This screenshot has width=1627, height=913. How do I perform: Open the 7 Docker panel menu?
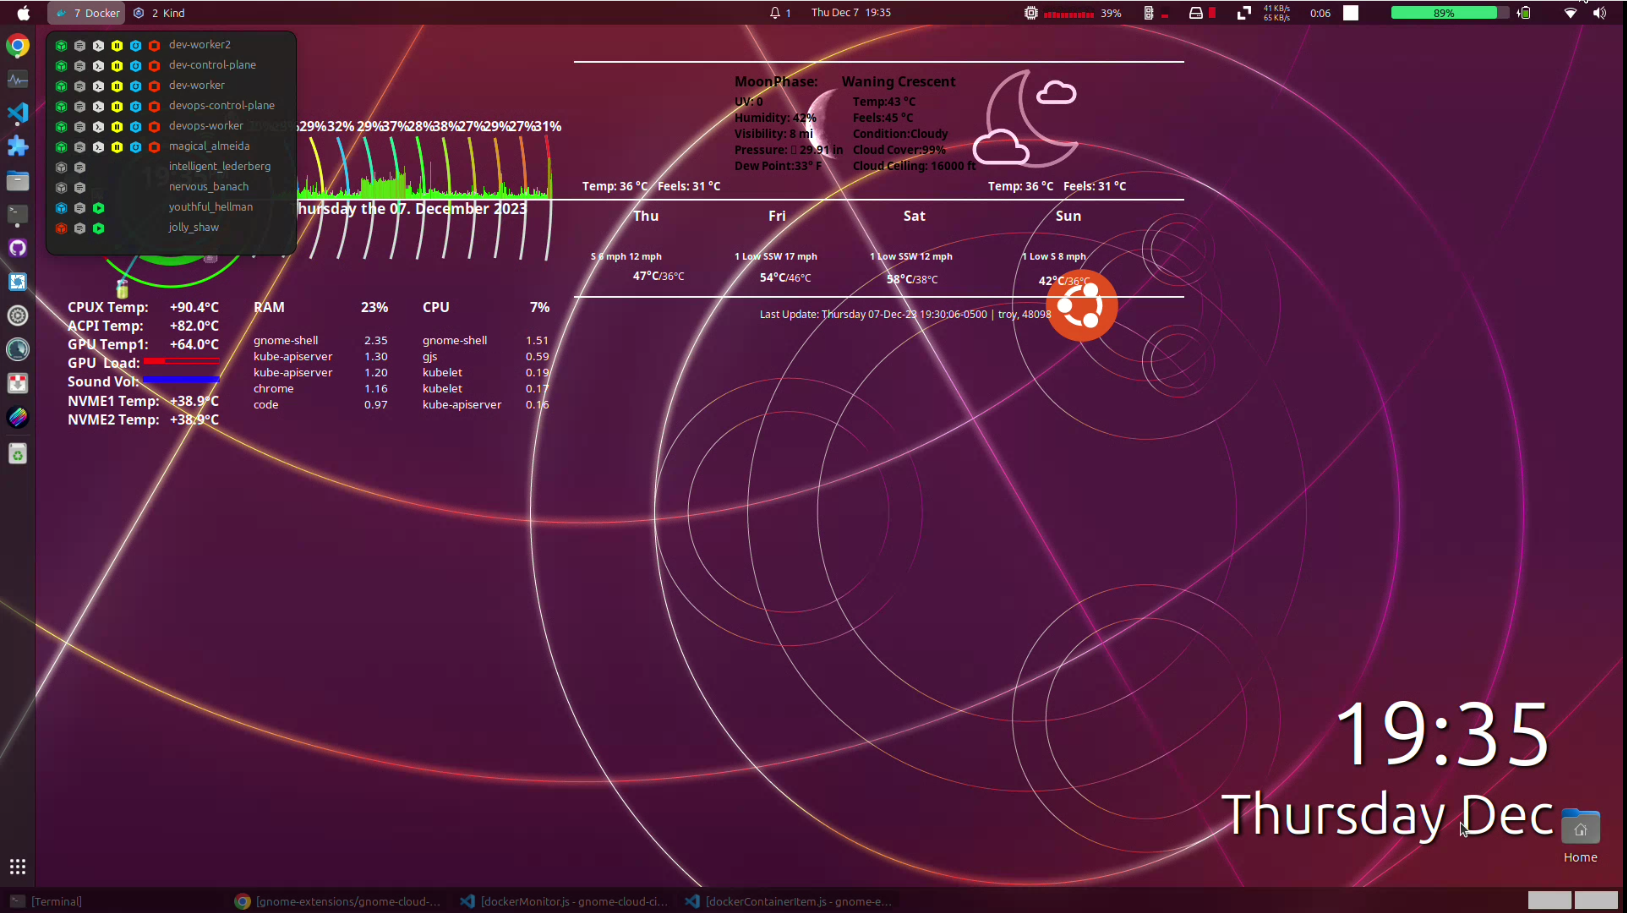click(x=87, y=13)
